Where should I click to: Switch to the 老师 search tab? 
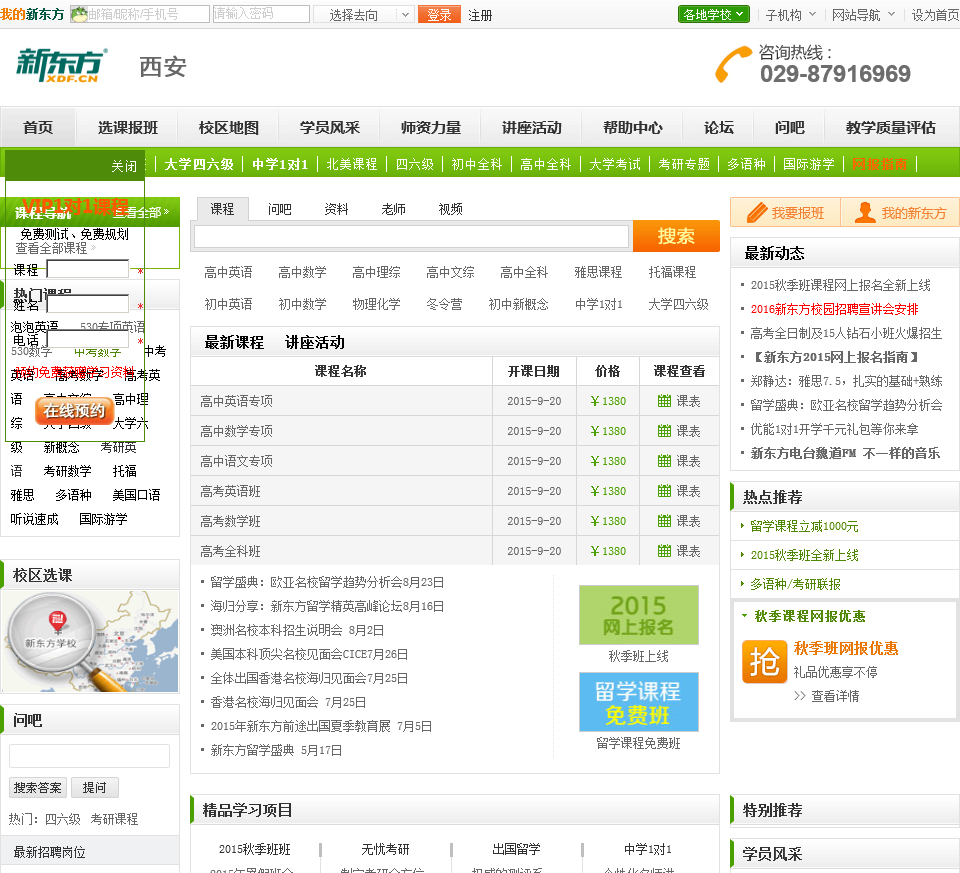(x=394, y=209)
